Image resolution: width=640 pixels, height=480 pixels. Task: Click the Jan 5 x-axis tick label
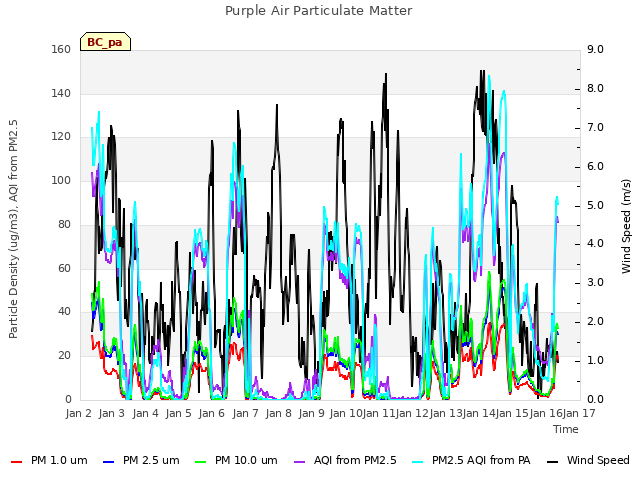(179, 413)
